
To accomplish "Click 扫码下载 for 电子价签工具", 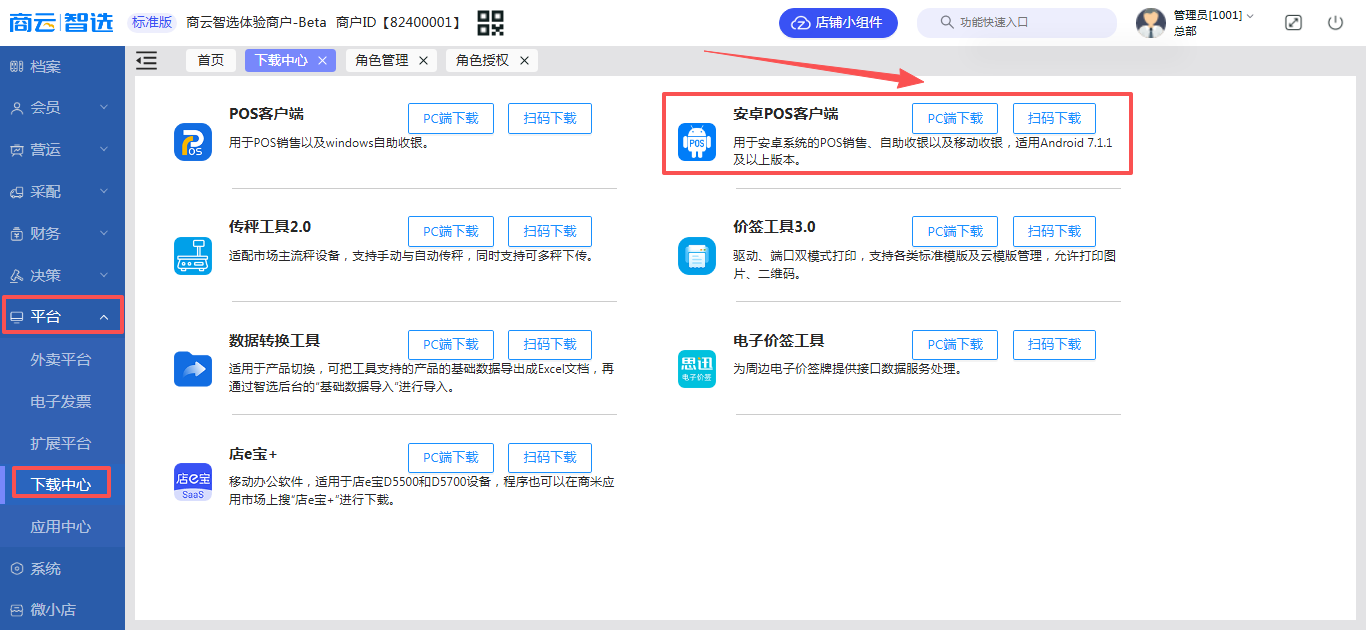I will pyautogui.click(x=1054, y=345).
